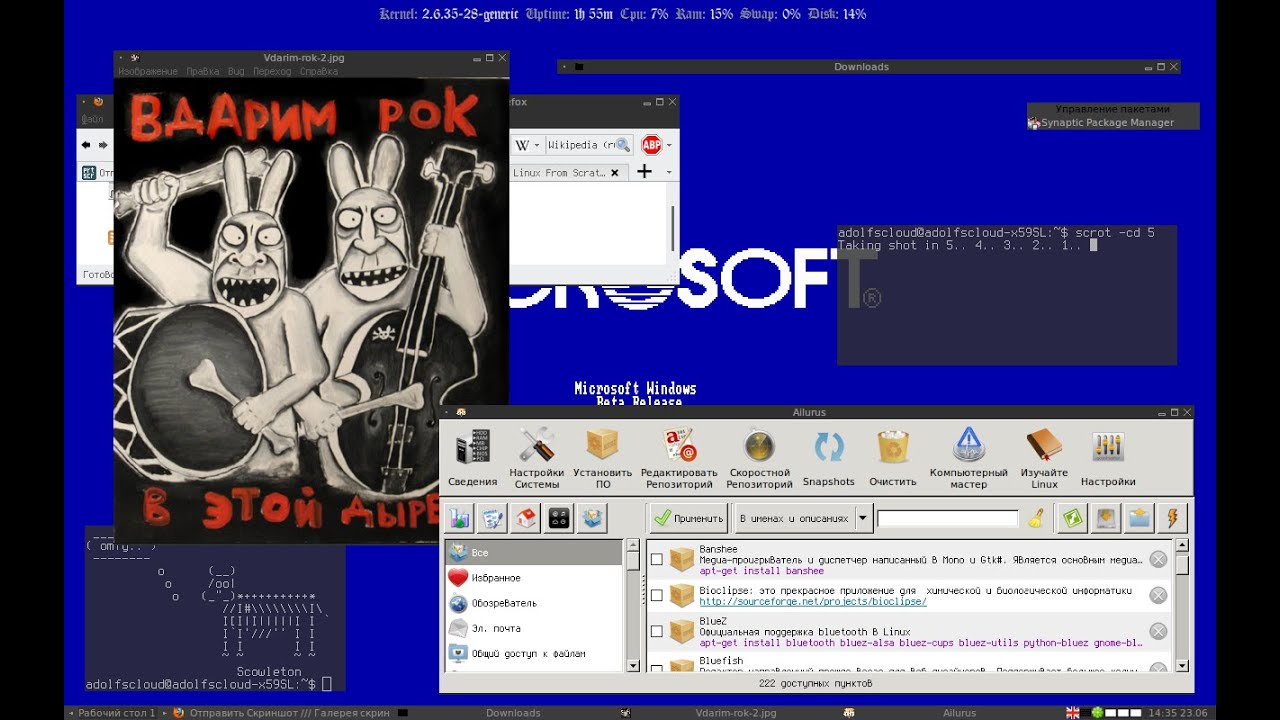This screenshot has height=720, width=1280.
Task: Click the download-box toolbar button in Ailurus
Action: click(1106, 518)
